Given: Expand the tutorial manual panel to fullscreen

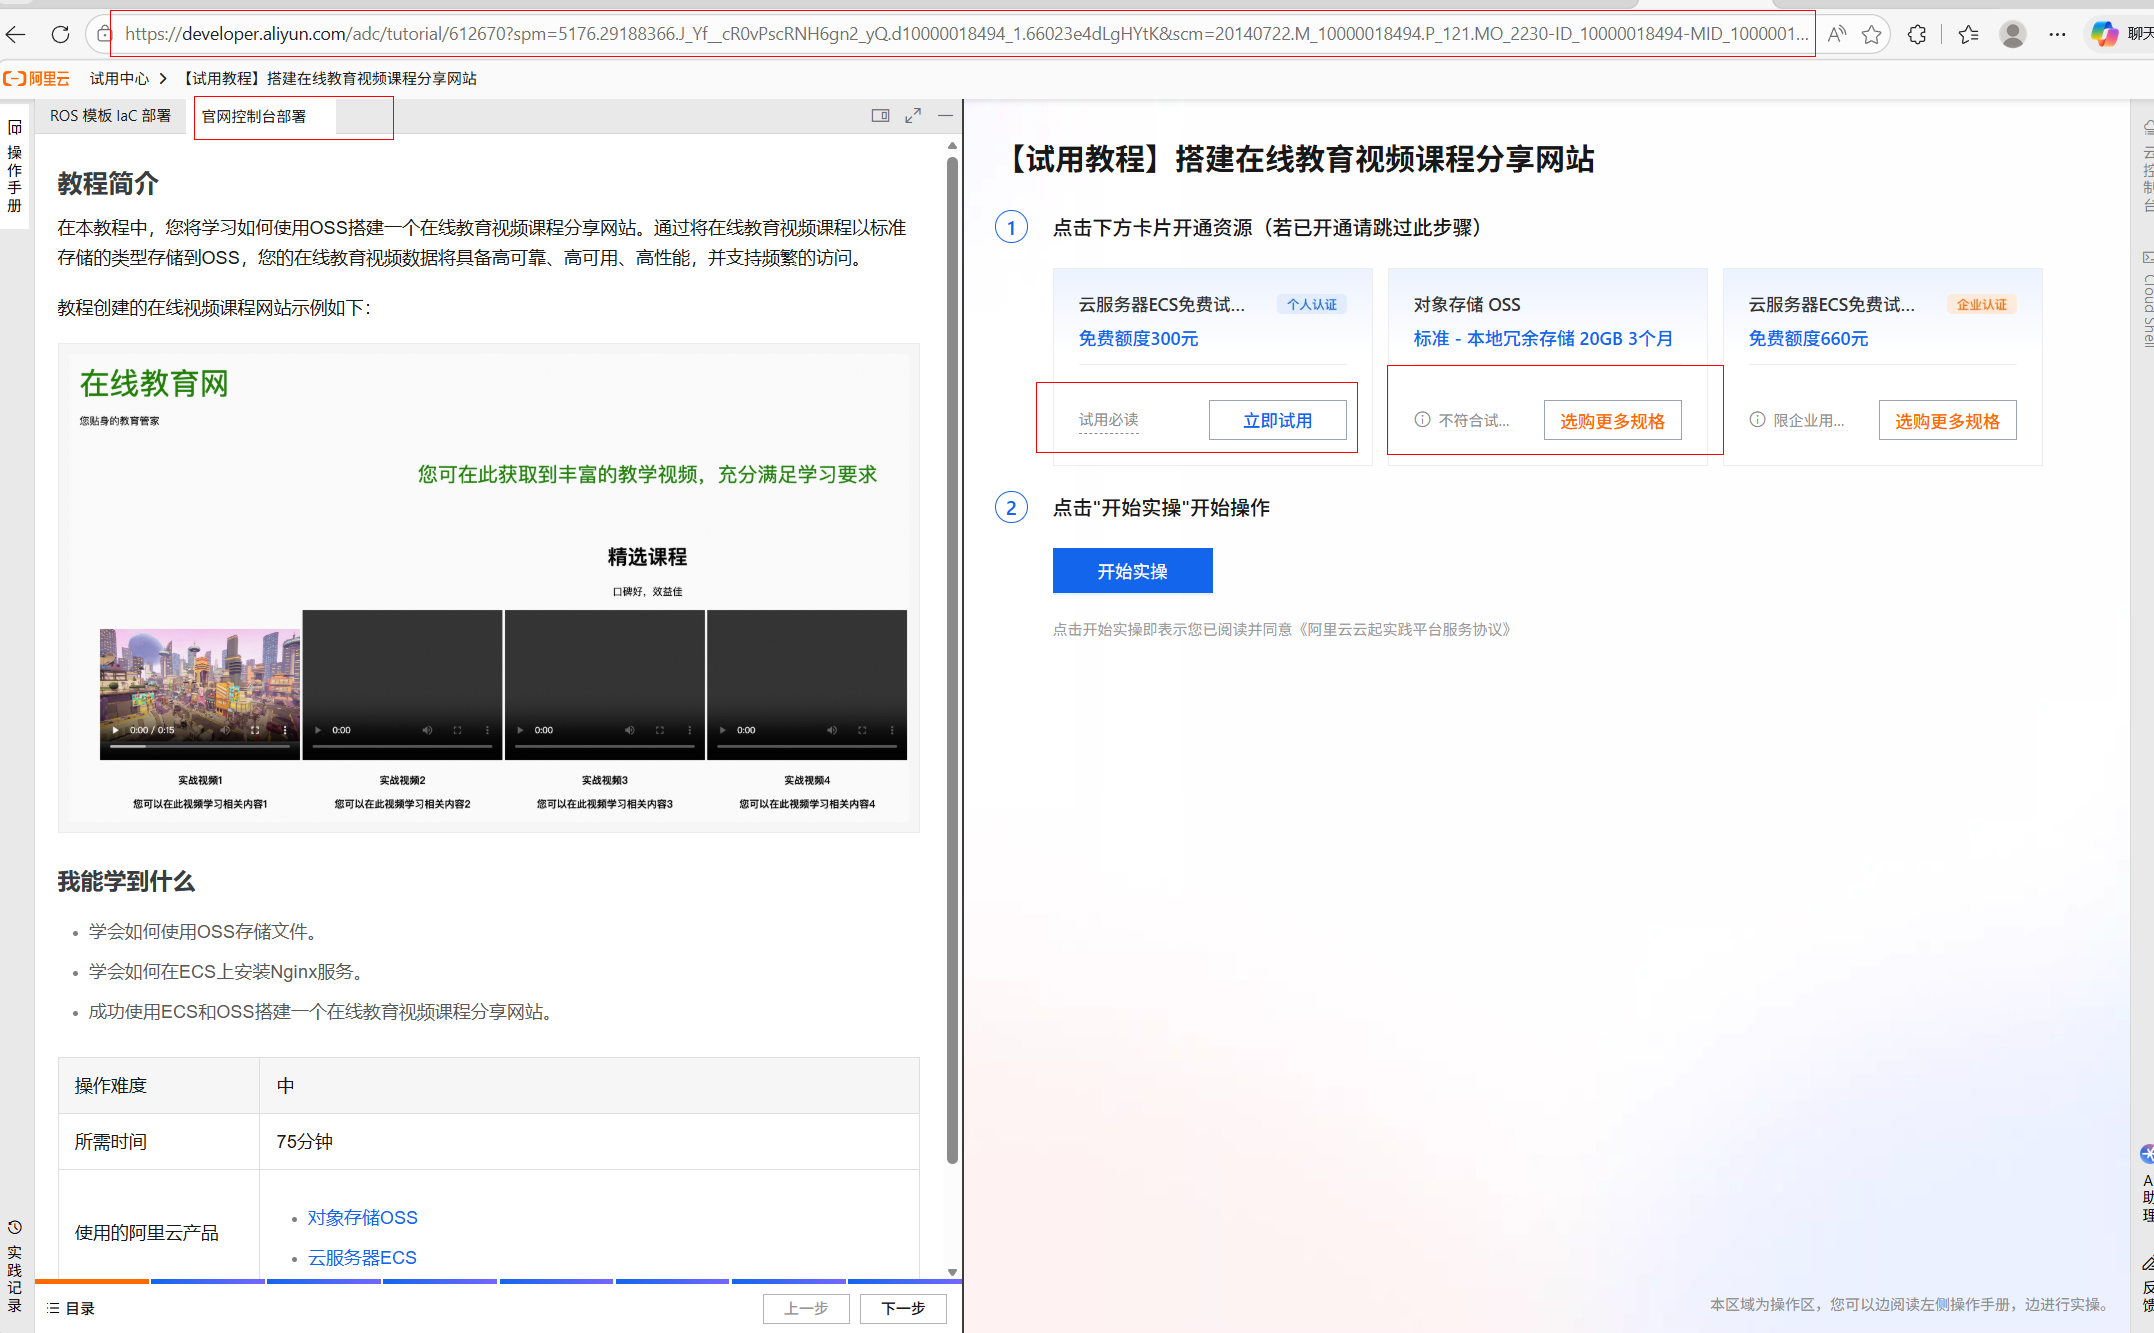Looking at the screenshot, I should (912, 115).
